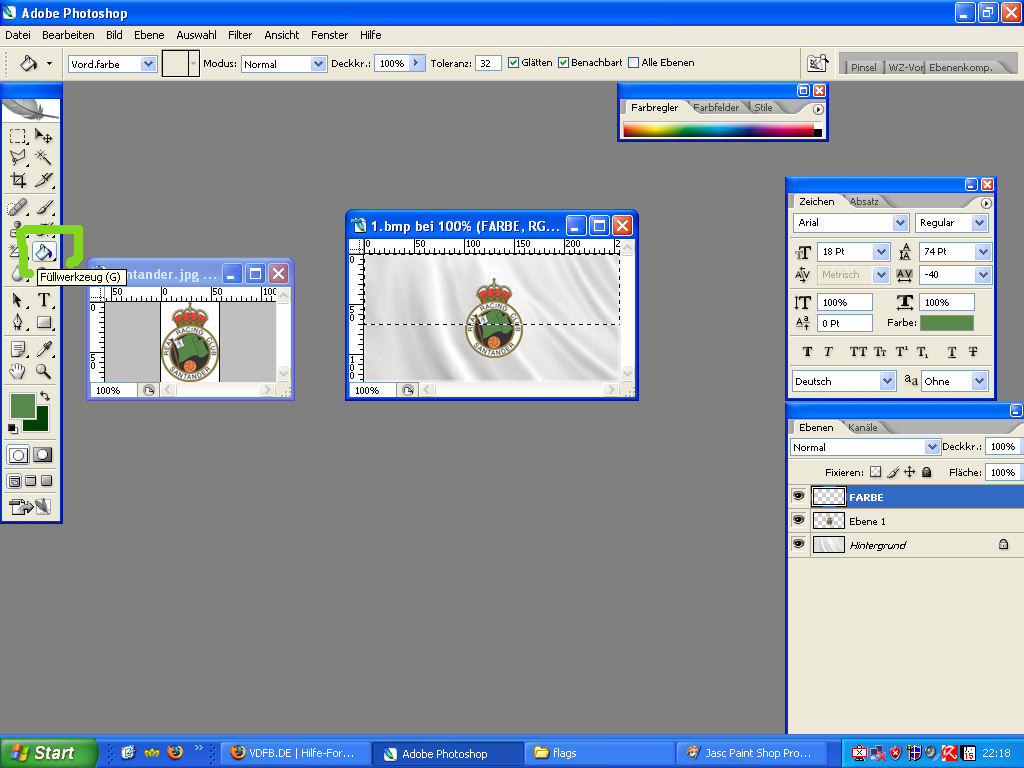Open the Modus blend mode dropdown

pos(284,64)
